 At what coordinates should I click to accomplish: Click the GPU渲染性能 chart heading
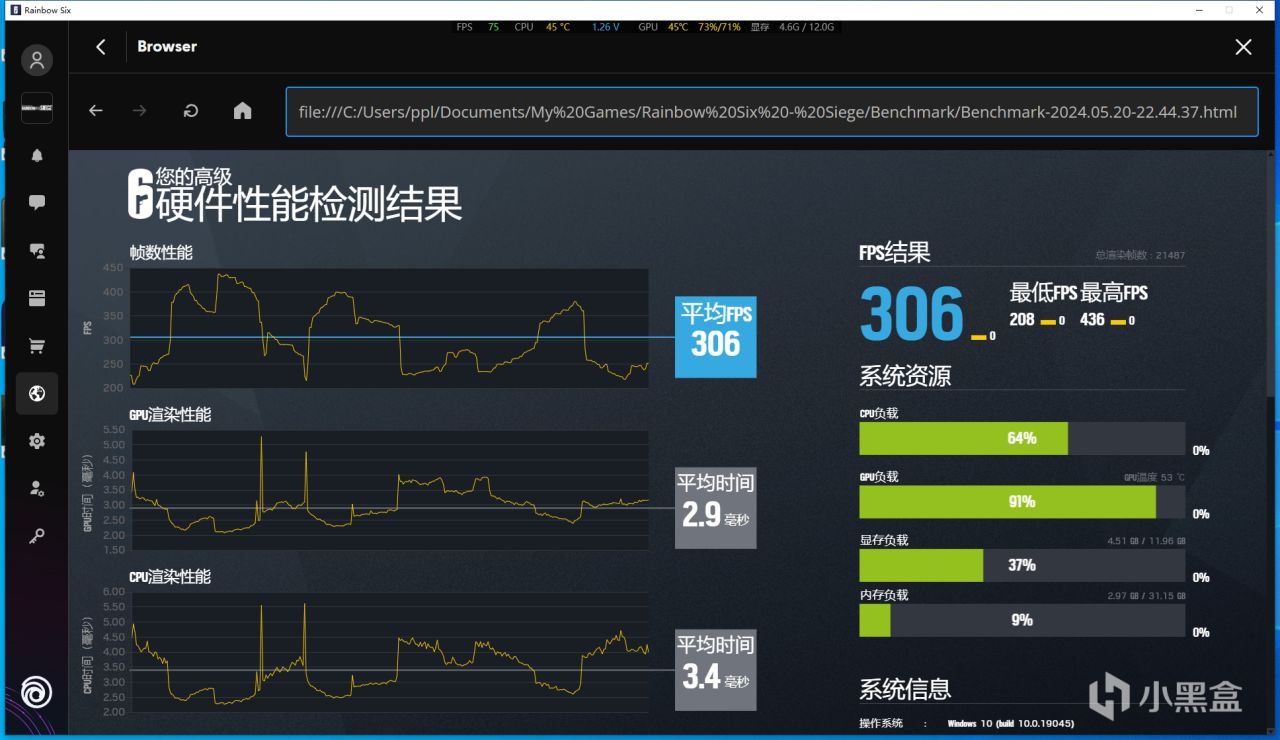click(170, 415)
